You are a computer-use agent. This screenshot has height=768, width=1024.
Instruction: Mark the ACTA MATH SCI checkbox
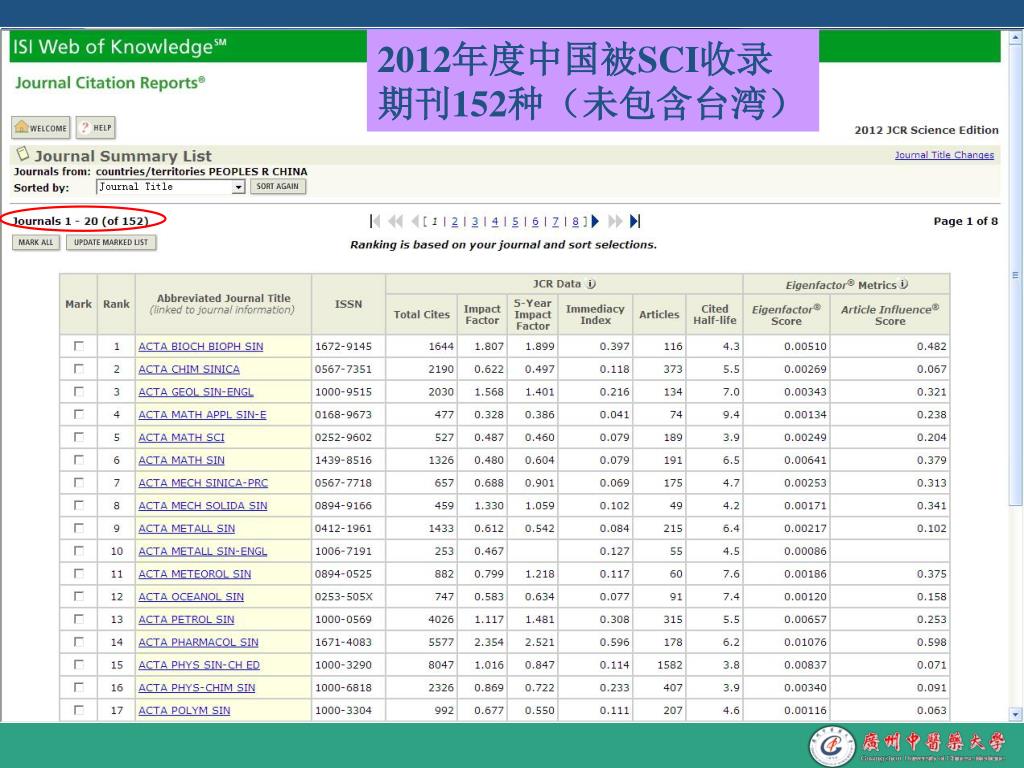click(79, 437)
